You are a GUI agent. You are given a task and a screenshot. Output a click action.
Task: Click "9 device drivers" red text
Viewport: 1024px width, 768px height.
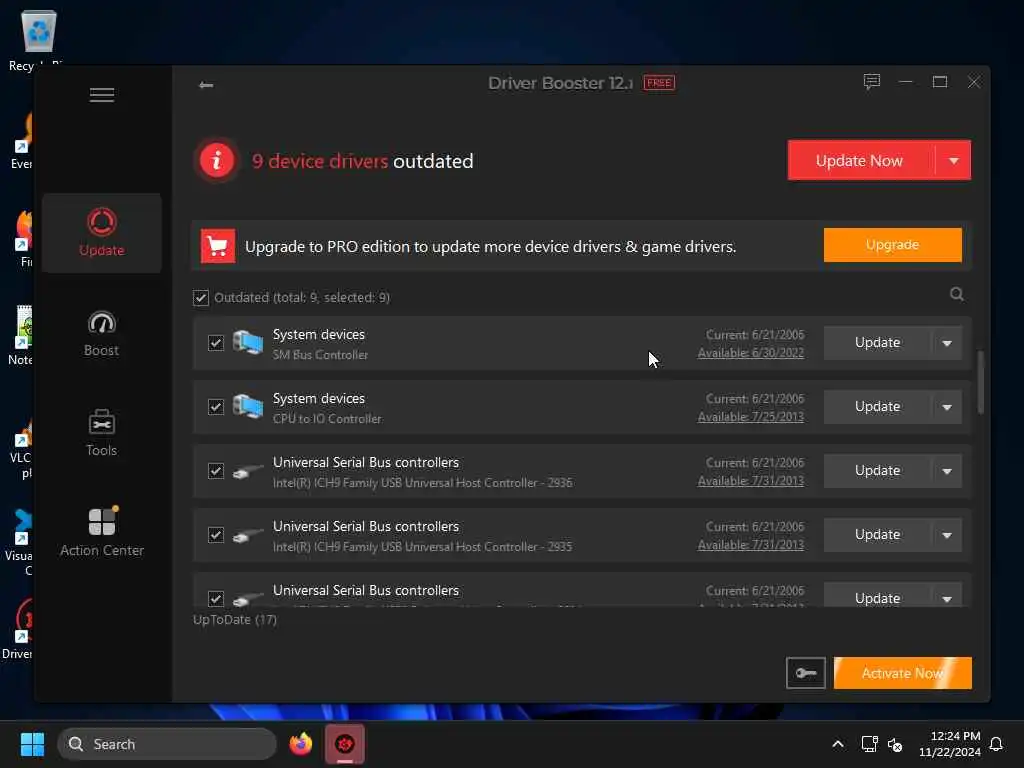[320, 161]
